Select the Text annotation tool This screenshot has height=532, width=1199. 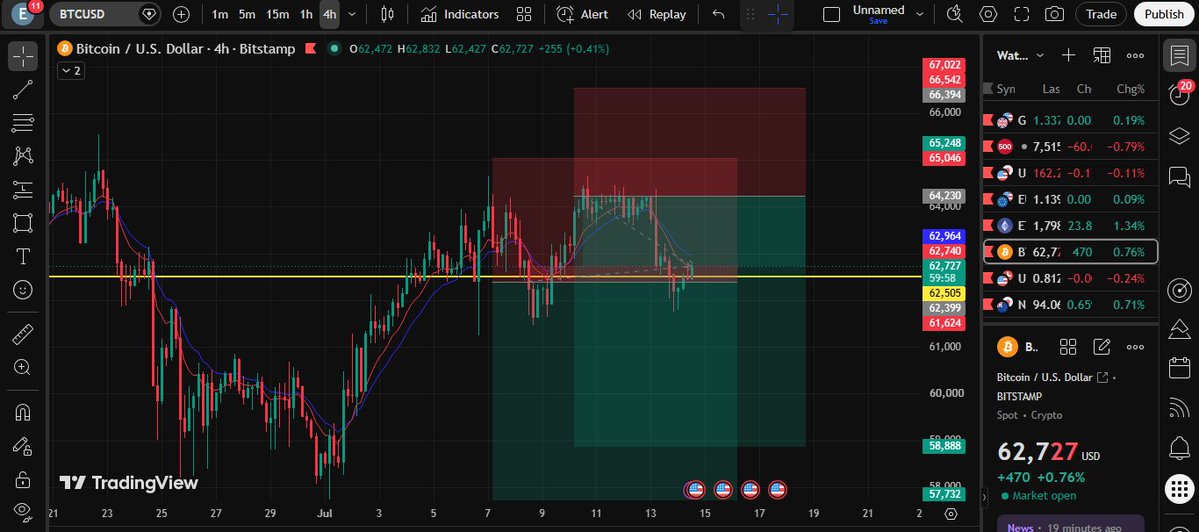23,257
